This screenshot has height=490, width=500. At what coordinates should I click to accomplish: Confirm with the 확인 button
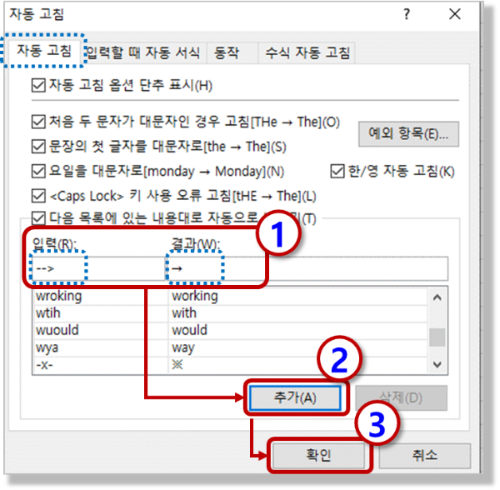(319, 455)
